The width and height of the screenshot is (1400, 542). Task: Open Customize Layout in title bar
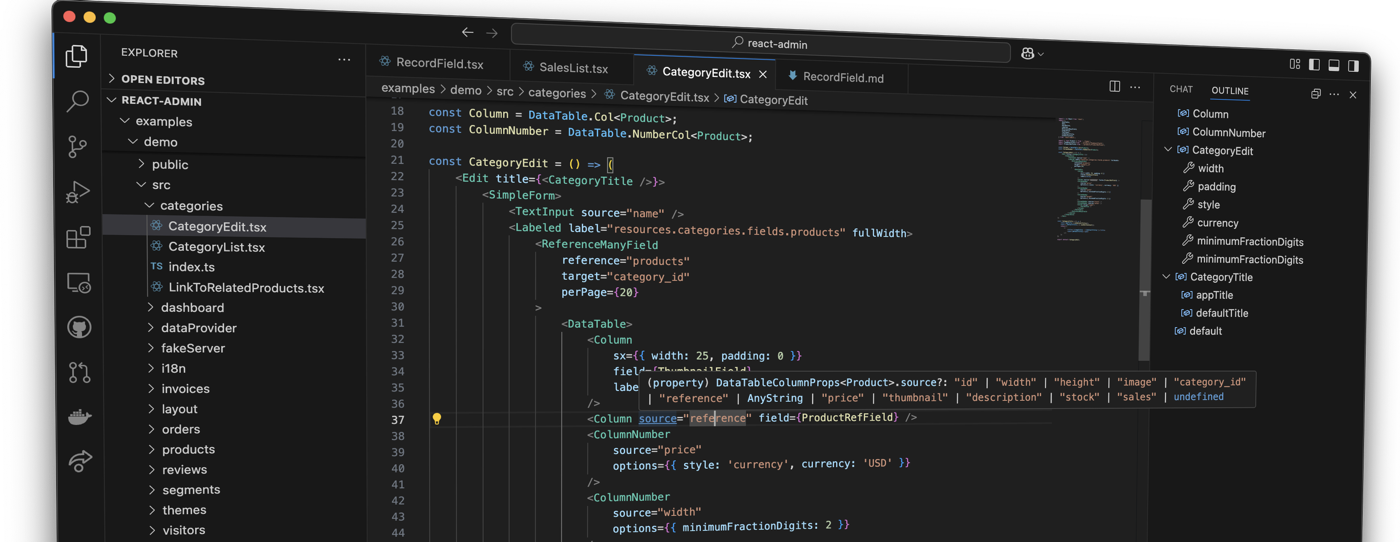(x=1295, y=64)
